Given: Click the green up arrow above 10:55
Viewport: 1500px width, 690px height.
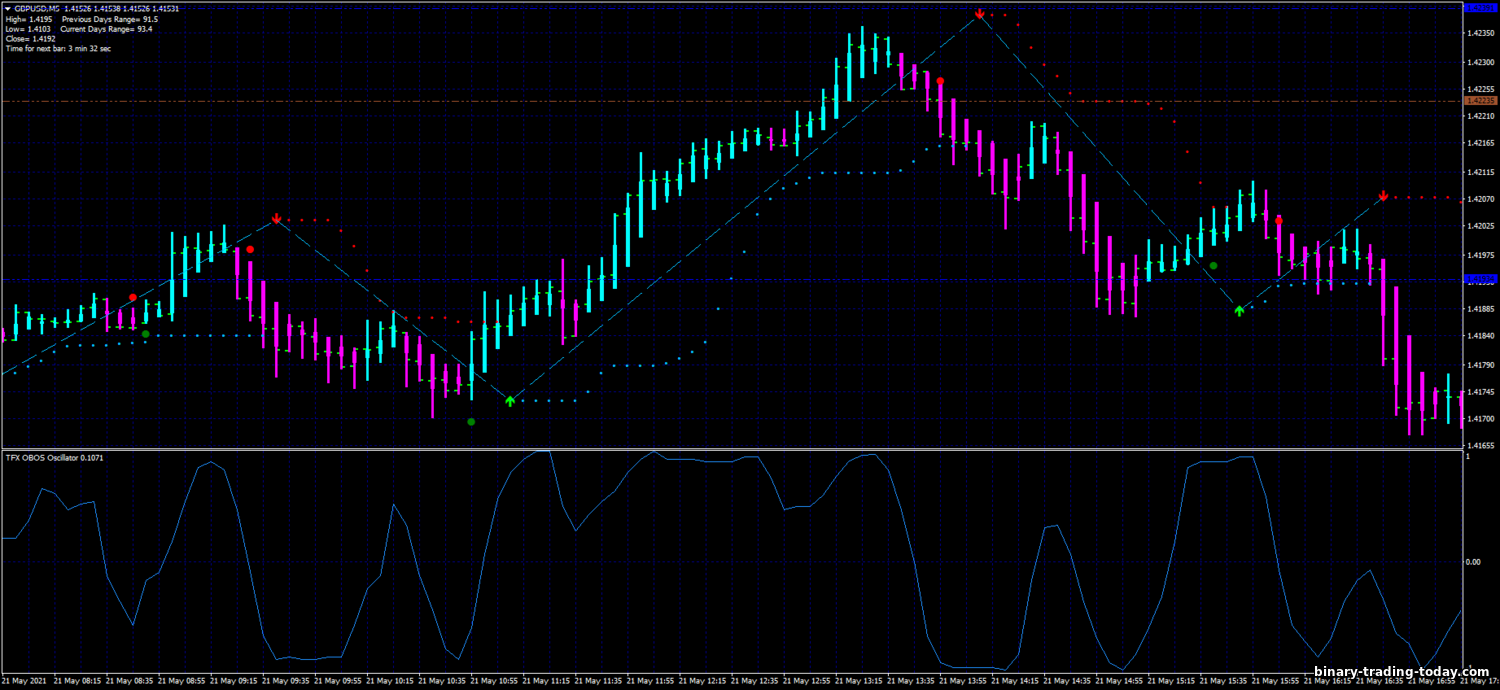Looking at the screenshot, I should (x=510, y=401).
